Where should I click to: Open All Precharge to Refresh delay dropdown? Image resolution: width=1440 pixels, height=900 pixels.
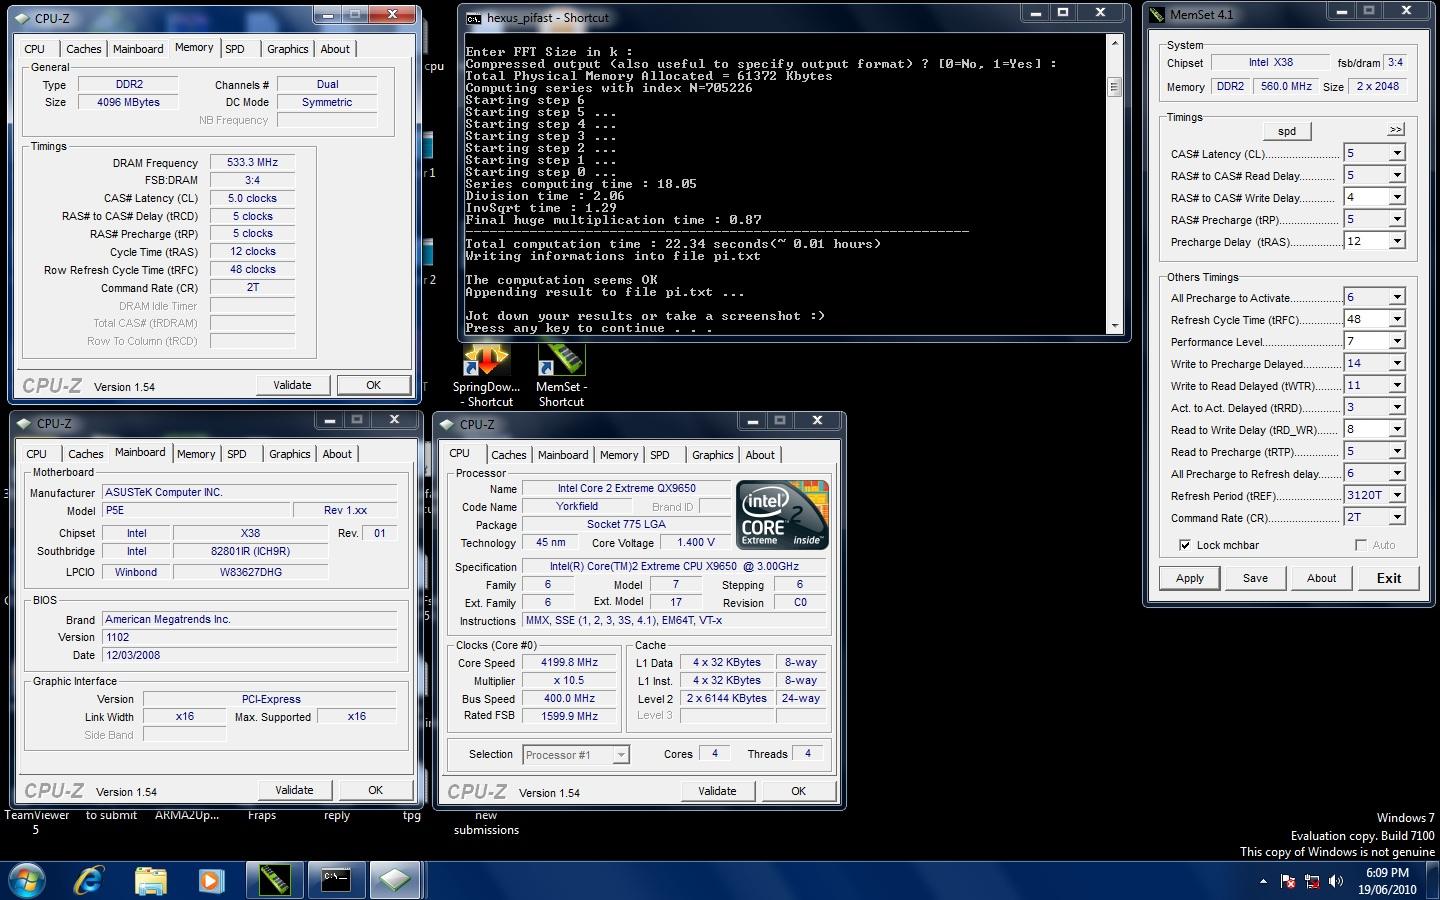click(1397, 473)
